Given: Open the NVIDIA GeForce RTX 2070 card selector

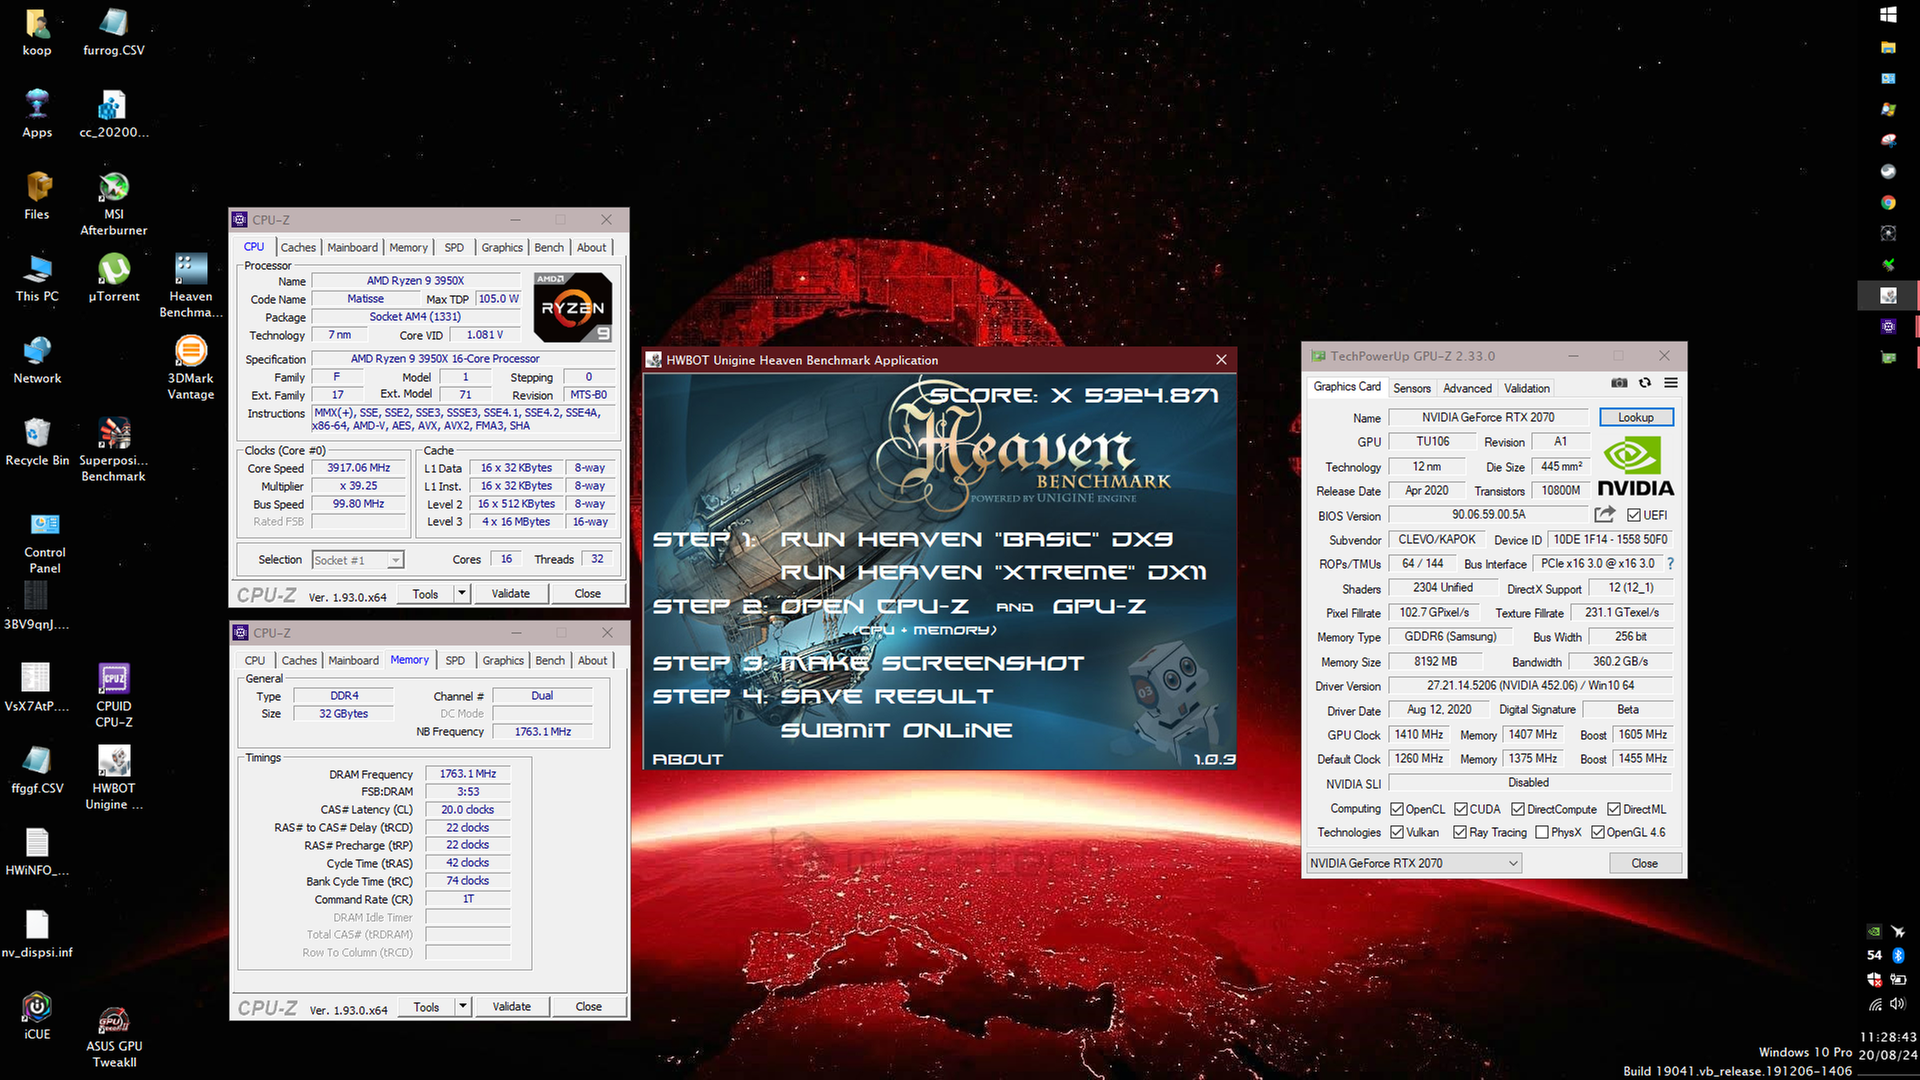Looking at the screenshot, I should coord(1414,863).
